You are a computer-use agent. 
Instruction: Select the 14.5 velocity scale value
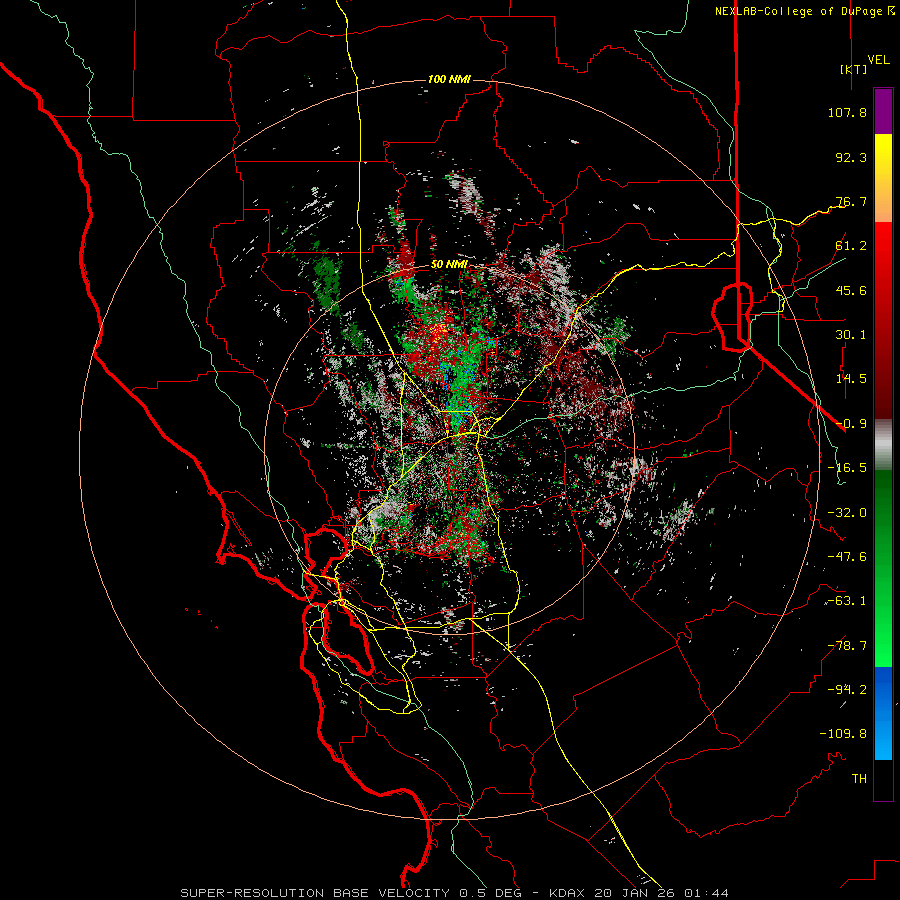pyautogui.click(x=851, y=379)
